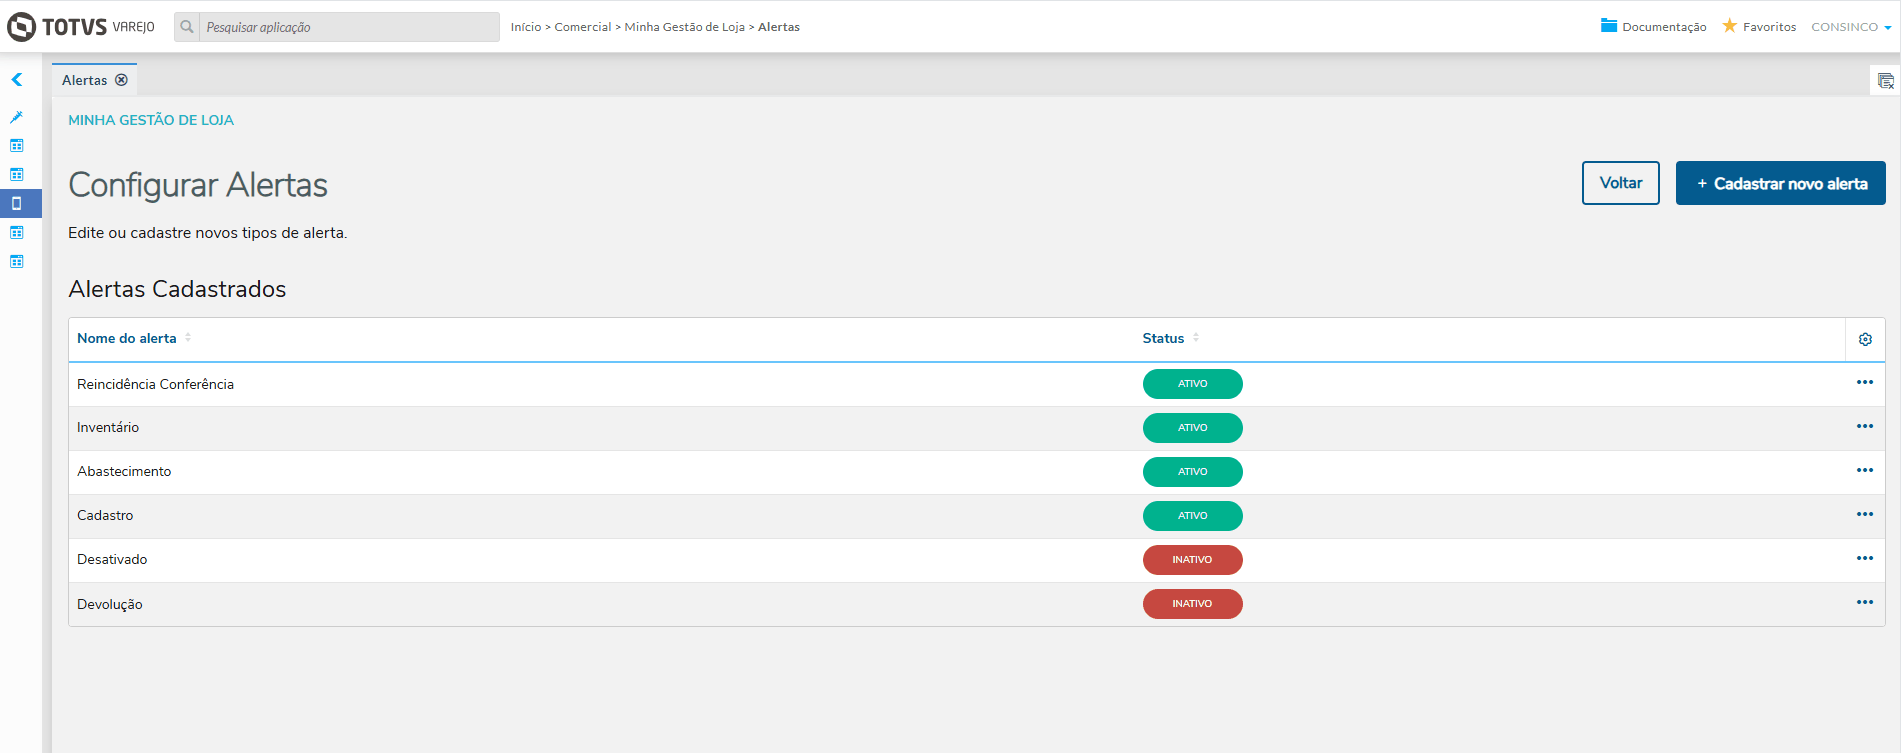Open actions menu for Abastecimento row

[1865, 470]
